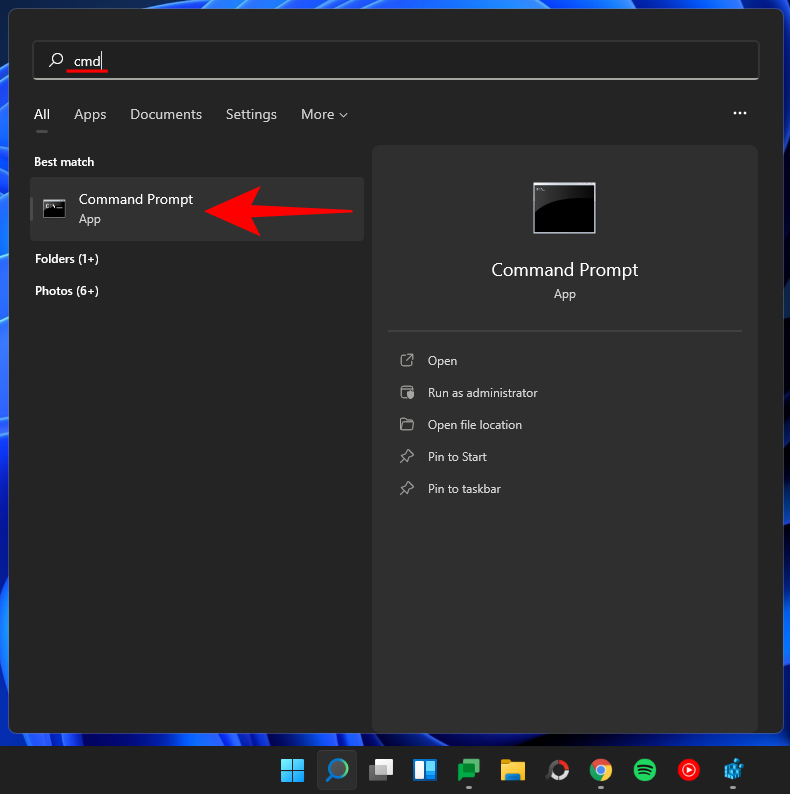Screen dimensions: 790x794
Task: Open Task View from the taskbar
Action: click(380, 770)
